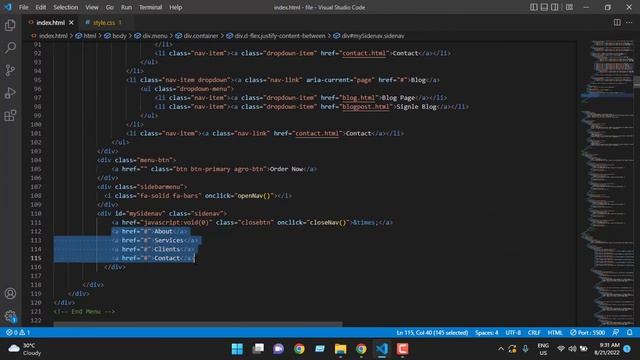The width and height of the screenshot is (640, 360).
Task: Open errors and warnings in status bar
Action: tap(18, 333)
